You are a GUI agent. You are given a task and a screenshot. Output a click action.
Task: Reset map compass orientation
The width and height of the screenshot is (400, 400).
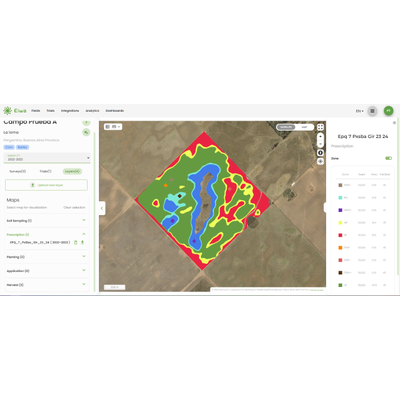[x=320, y=153]
